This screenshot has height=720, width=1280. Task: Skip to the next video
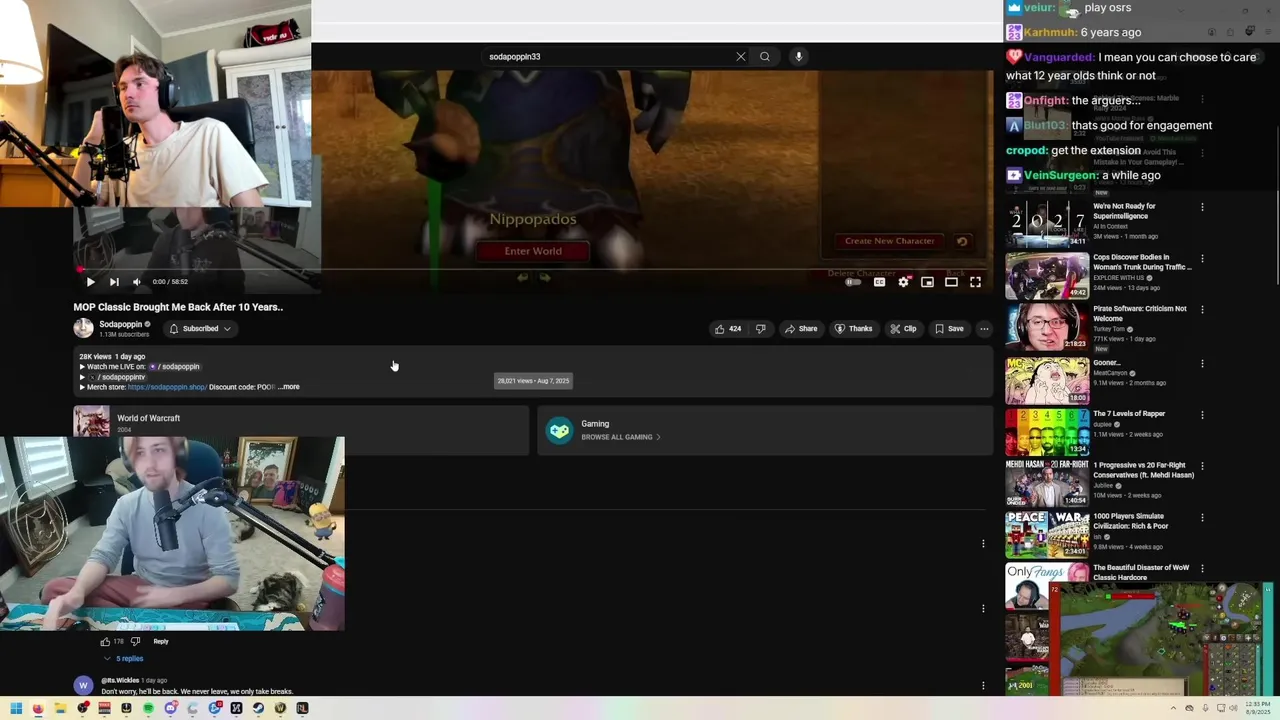[x=114, y=282]
